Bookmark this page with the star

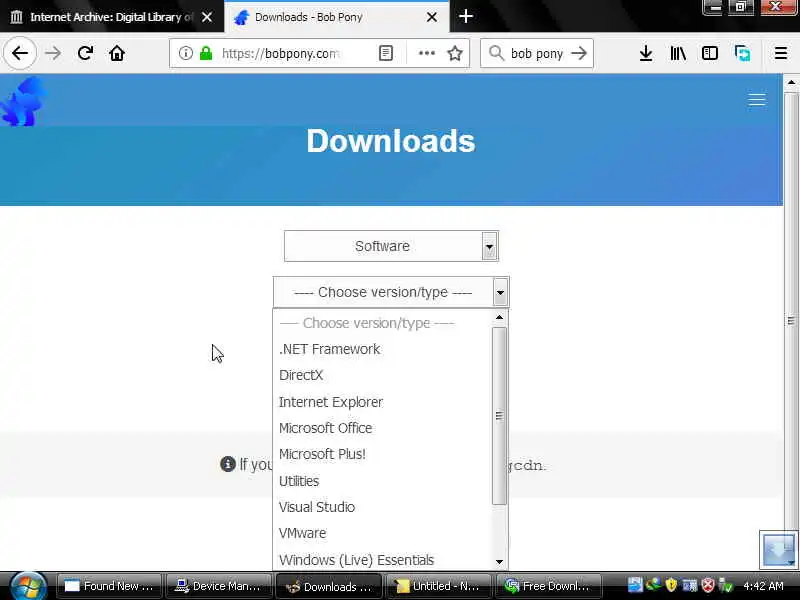point(455,53)
